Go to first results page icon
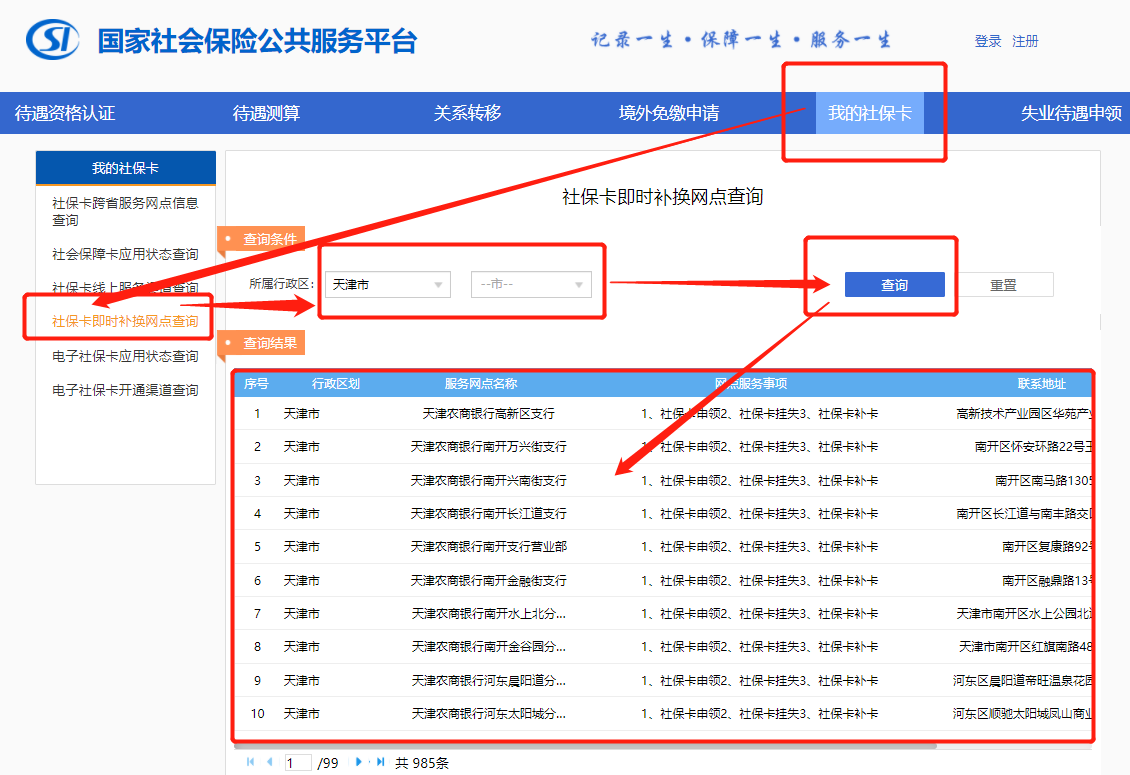This screenshot has height=775, width=1130. coord(250,762)
